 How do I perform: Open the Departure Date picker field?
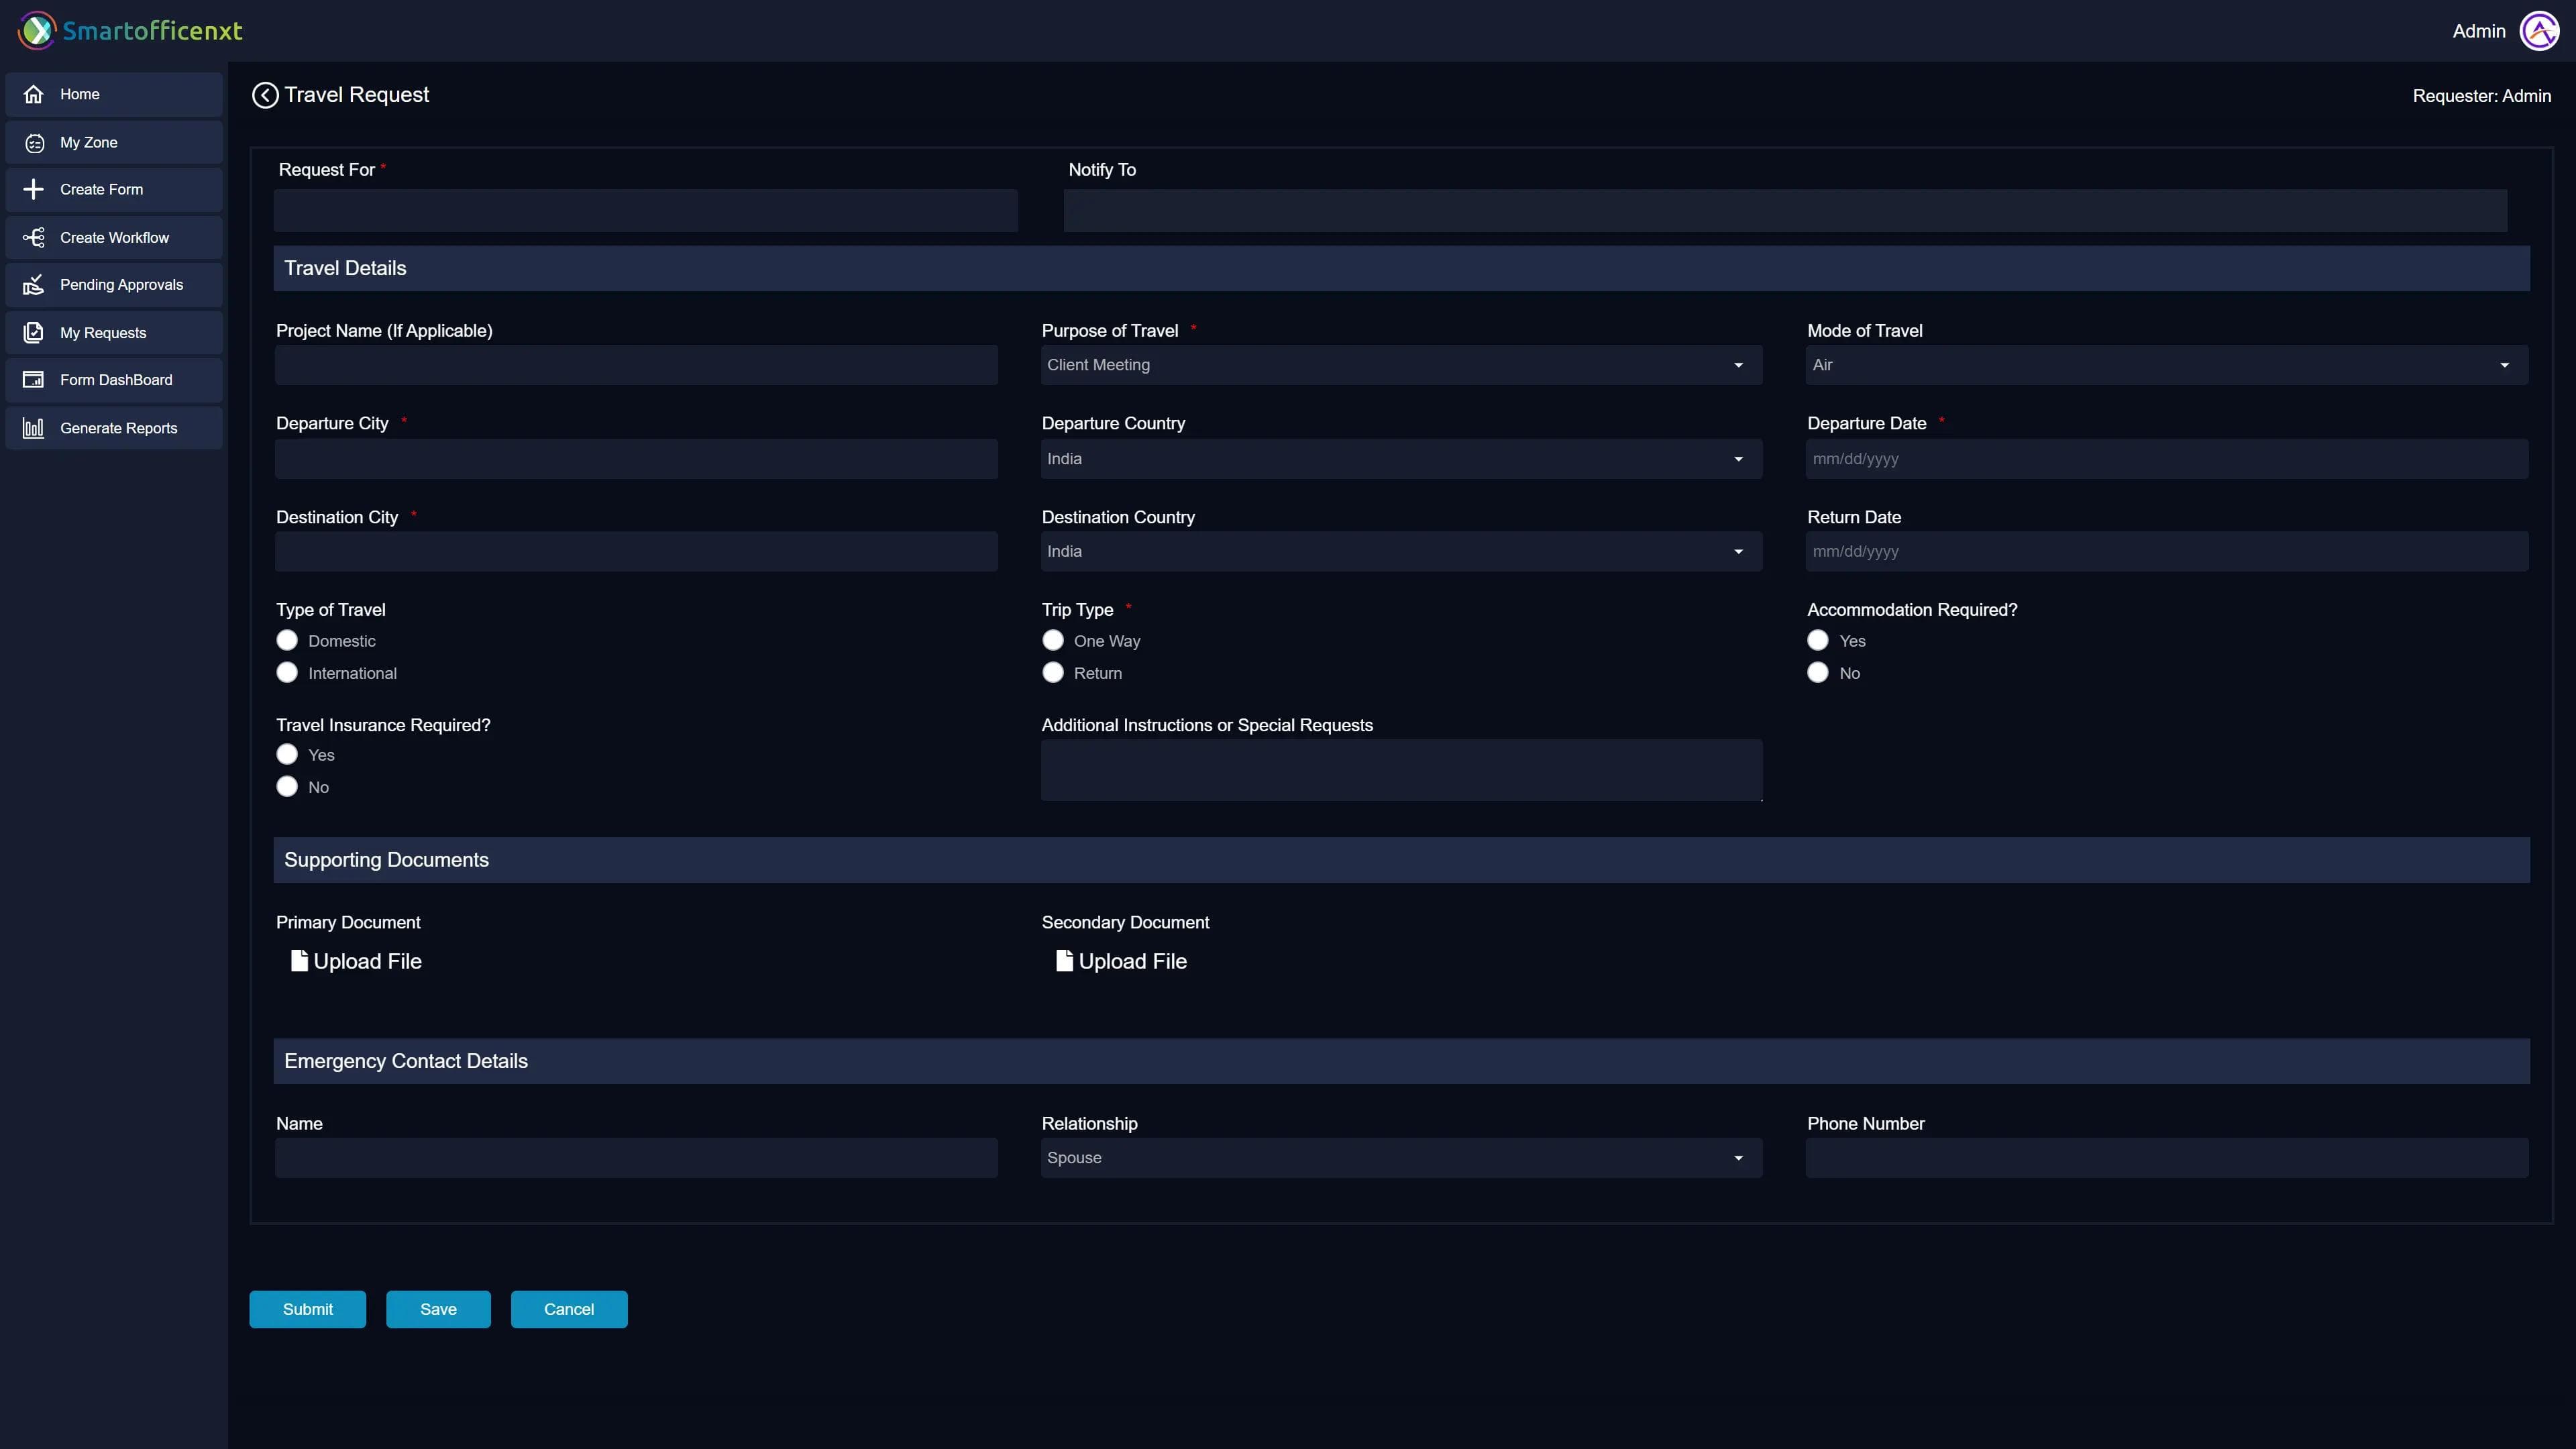[x=2166, y=458]
